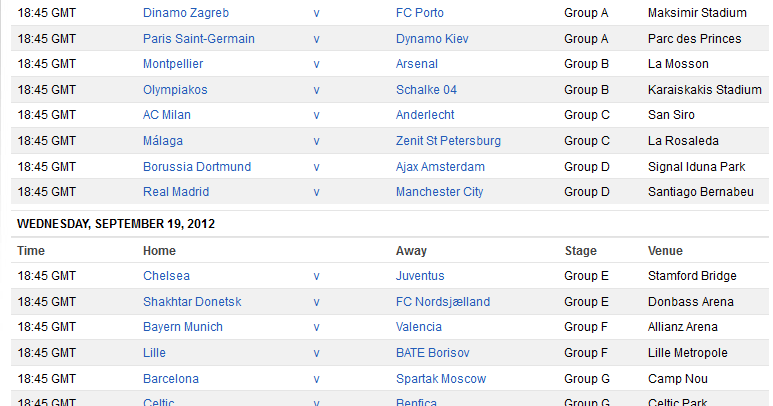Click the Zenit St Petersburg link
The height and width of the screenshot is (406, 773).
pyautogui.click(x=448, y=141)
